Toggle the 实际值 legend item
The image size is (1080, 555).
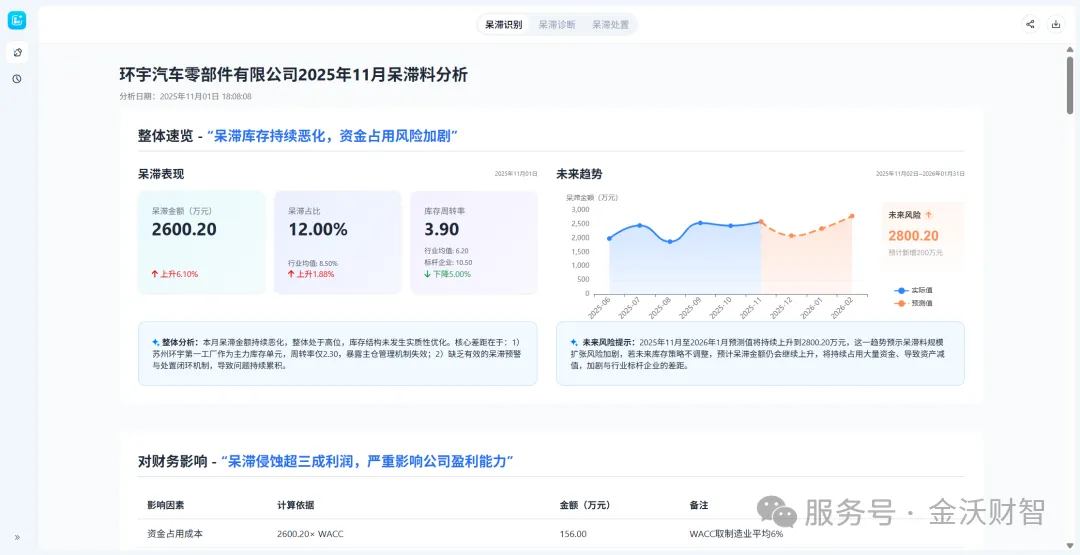coord(913,290)
